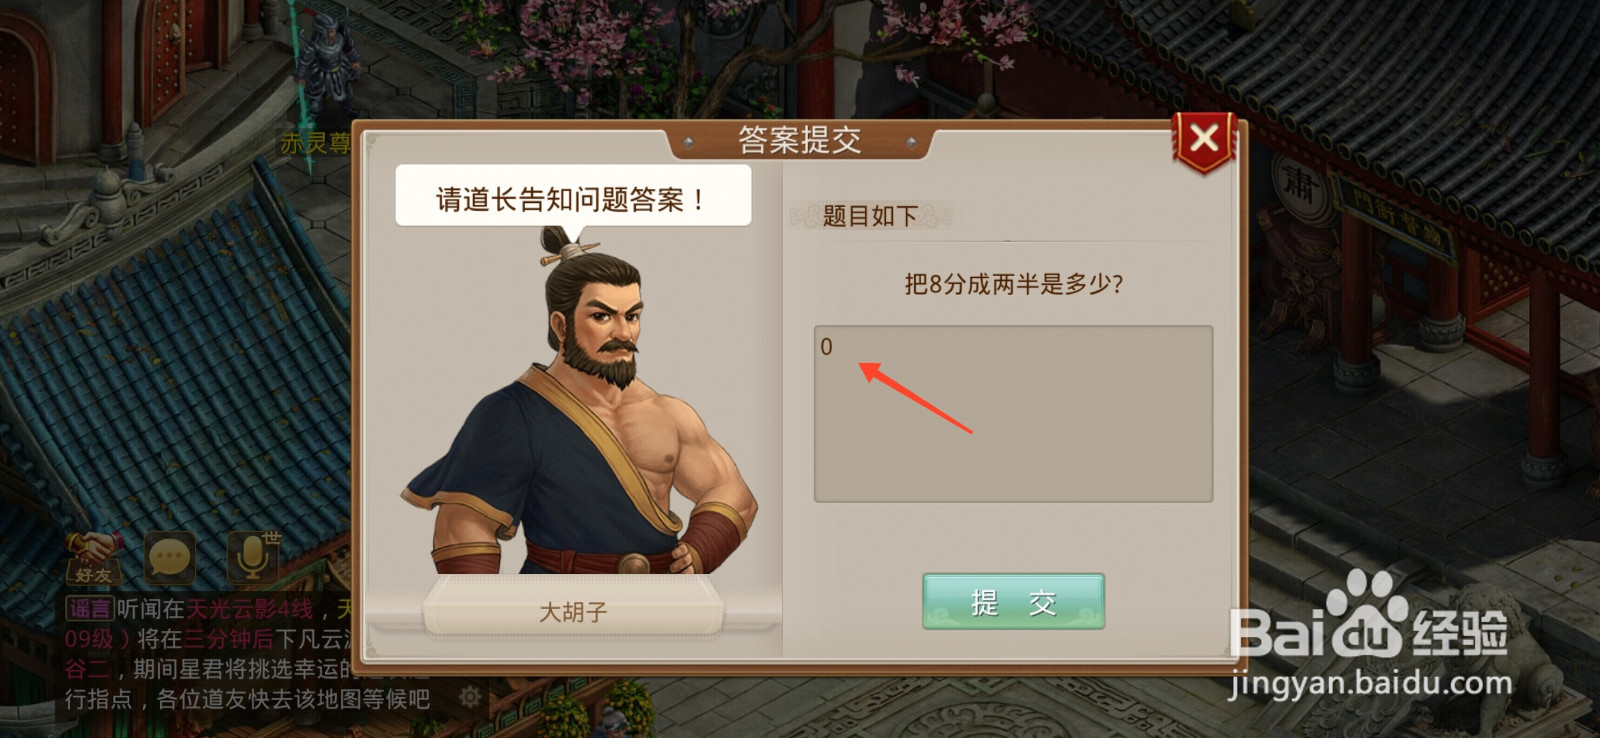Open the chat speech-bubble icon
Screen dimensions: 1600x738
point(170,557)
